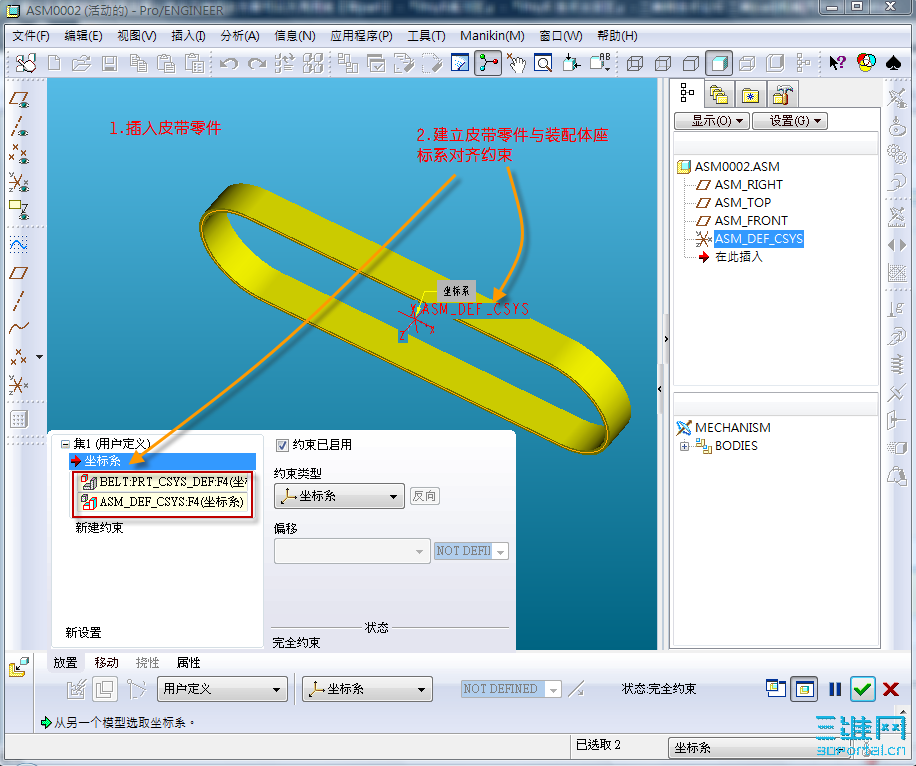Click the Save floppy disk icon
Screen dimensions: 916x766
[109, 63]
